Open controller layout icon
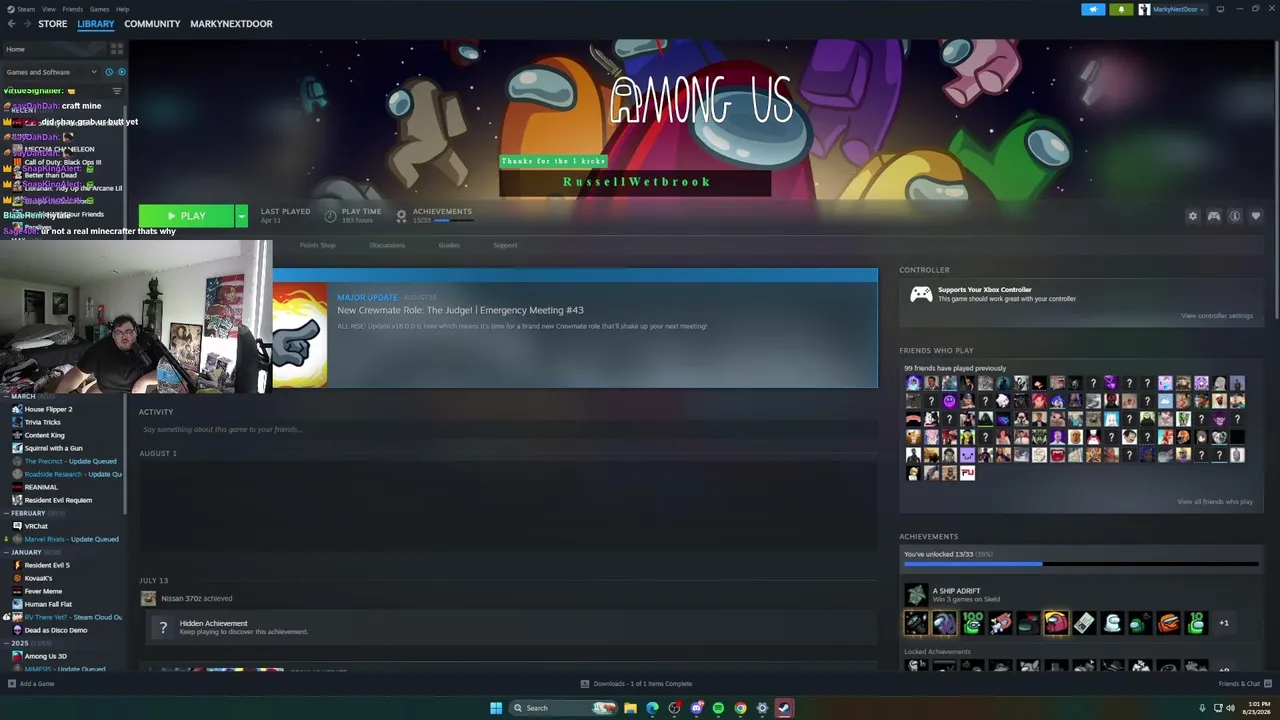1280x720 pixels. click(1214, 216)
